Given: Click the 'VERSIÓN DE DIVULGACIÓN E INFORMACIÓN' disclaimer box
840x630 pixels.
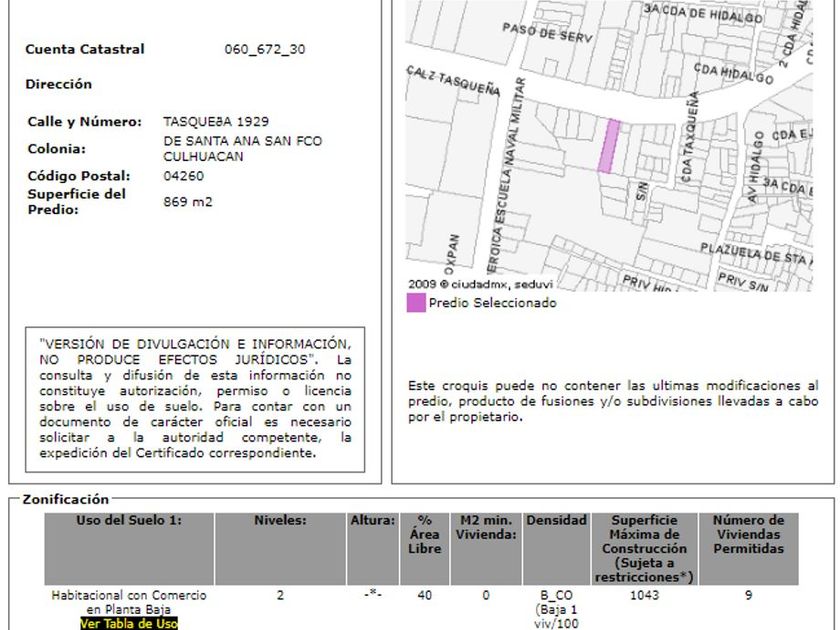Looking at the screenshot, I should pos(195,400).
